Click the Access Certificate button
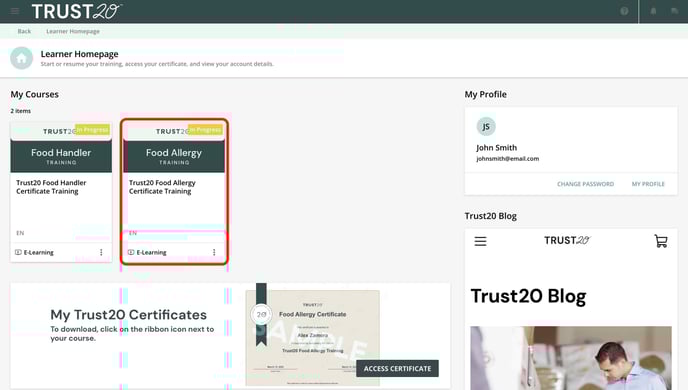688x390 pixels. (397, 369)
